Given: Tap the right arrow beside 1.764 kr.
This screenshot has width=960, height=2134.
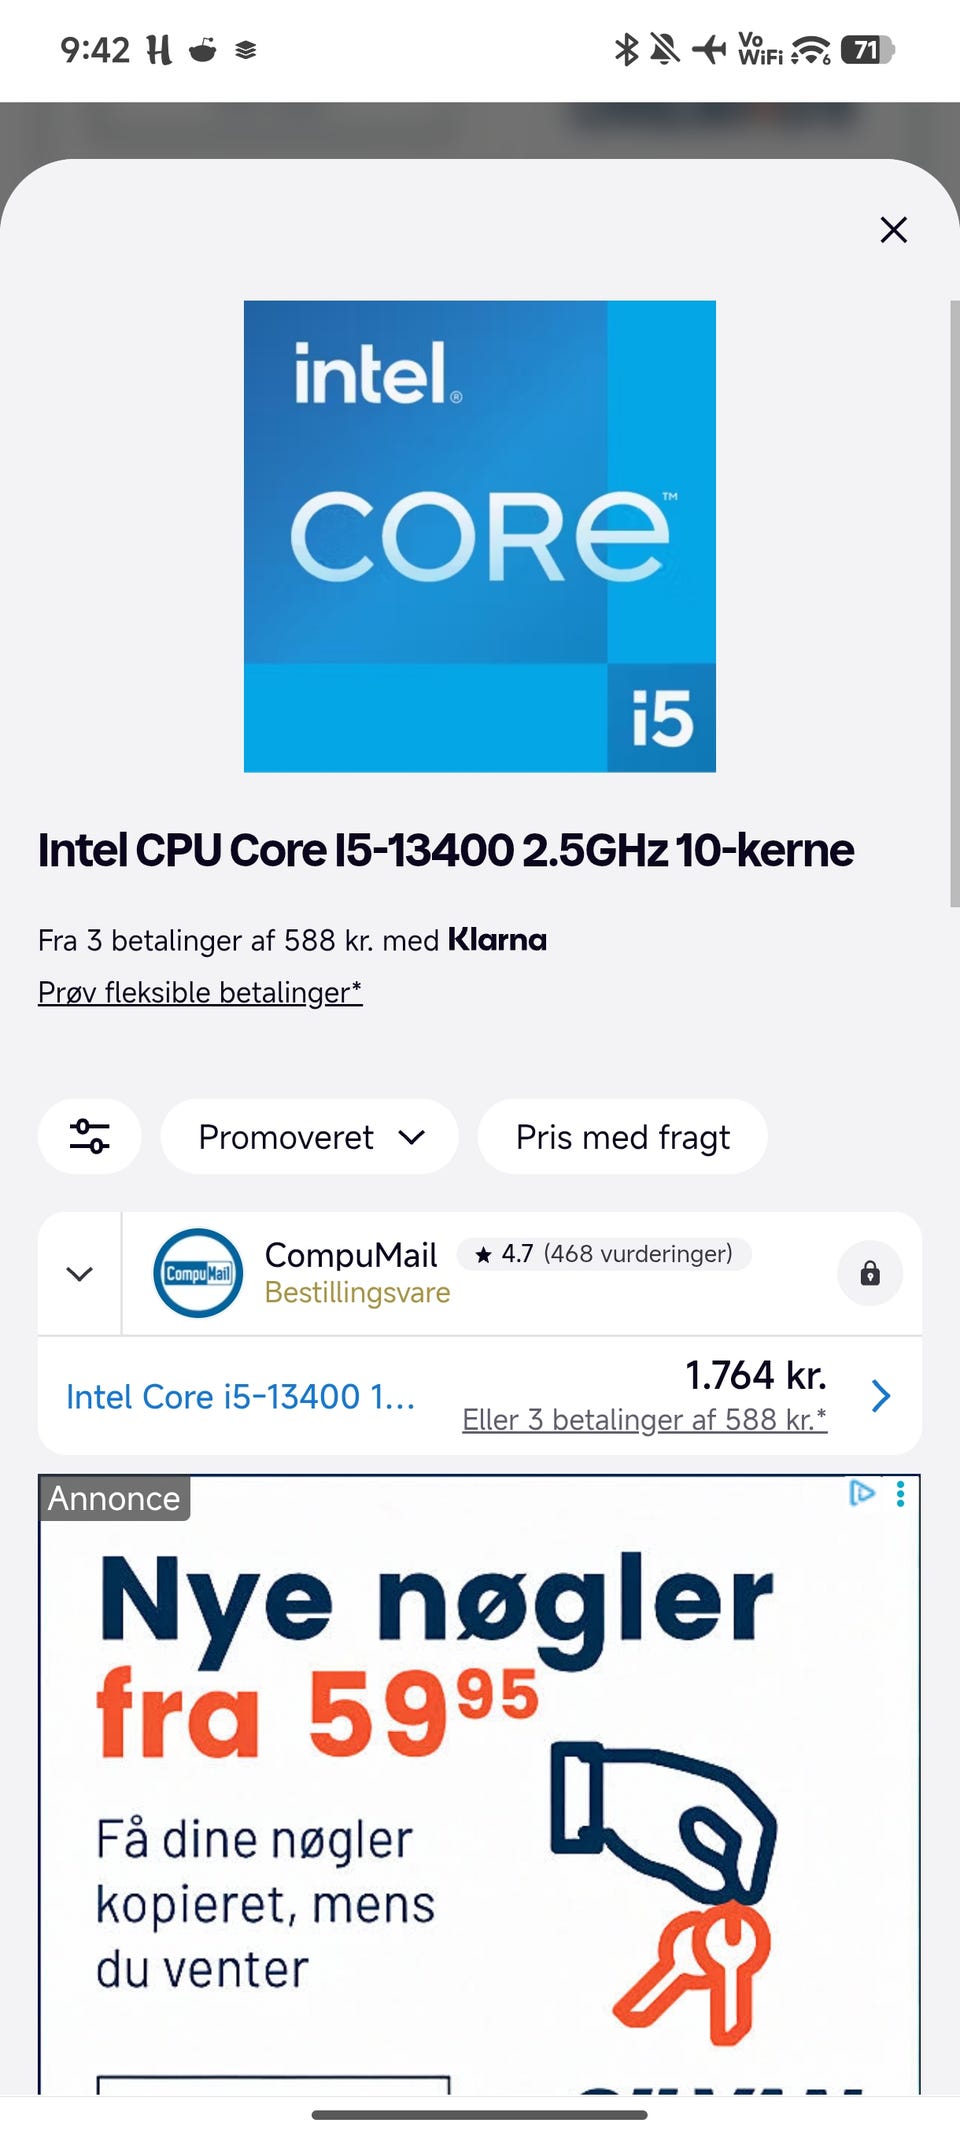Looking at the screenshot, I should [880, 1396].
